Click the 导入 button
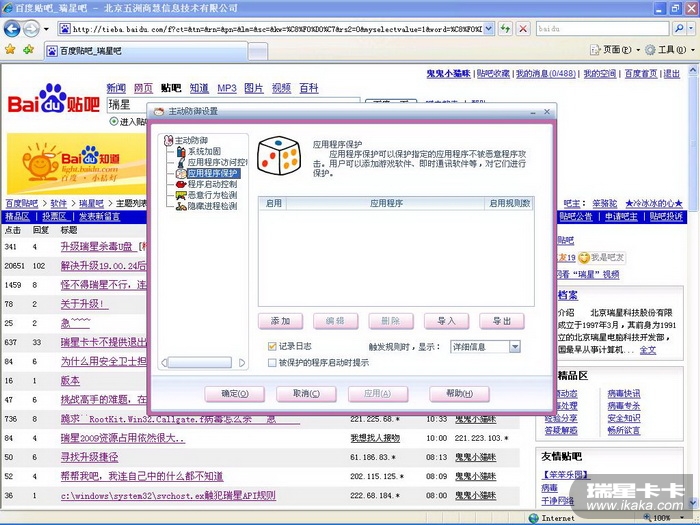Screen dimensions: 700x525 (x=446, y=321)
